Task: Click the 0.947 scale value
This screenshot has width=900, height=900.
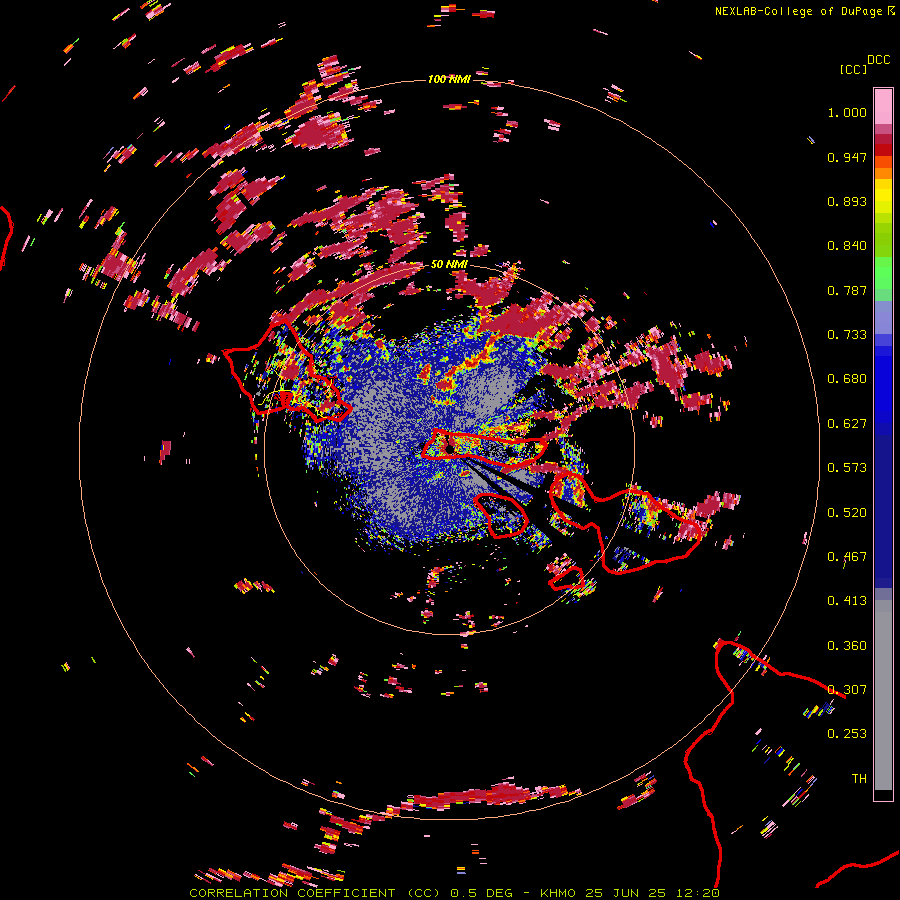Action: [847, 157]
